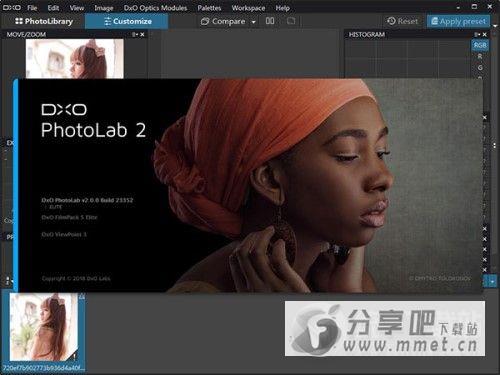This screenshot has width=500, height=375.
Task: Select the filmstrip thumbnail 720ef7b902773b936d4a40f
Action: coord(43,327)
